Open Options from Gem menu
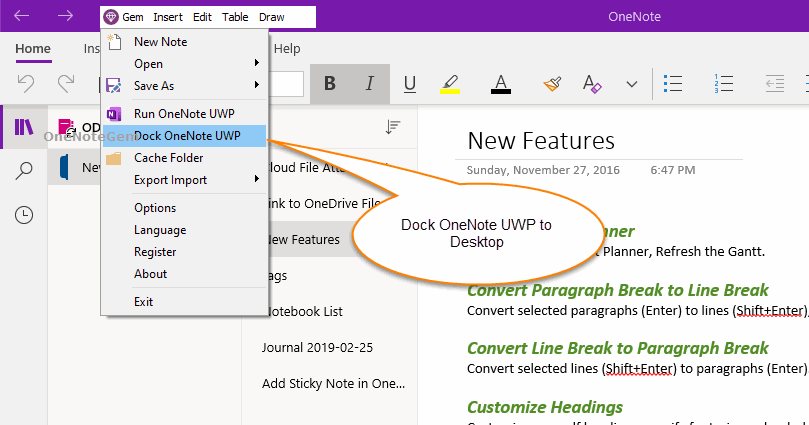 point(184,208)
